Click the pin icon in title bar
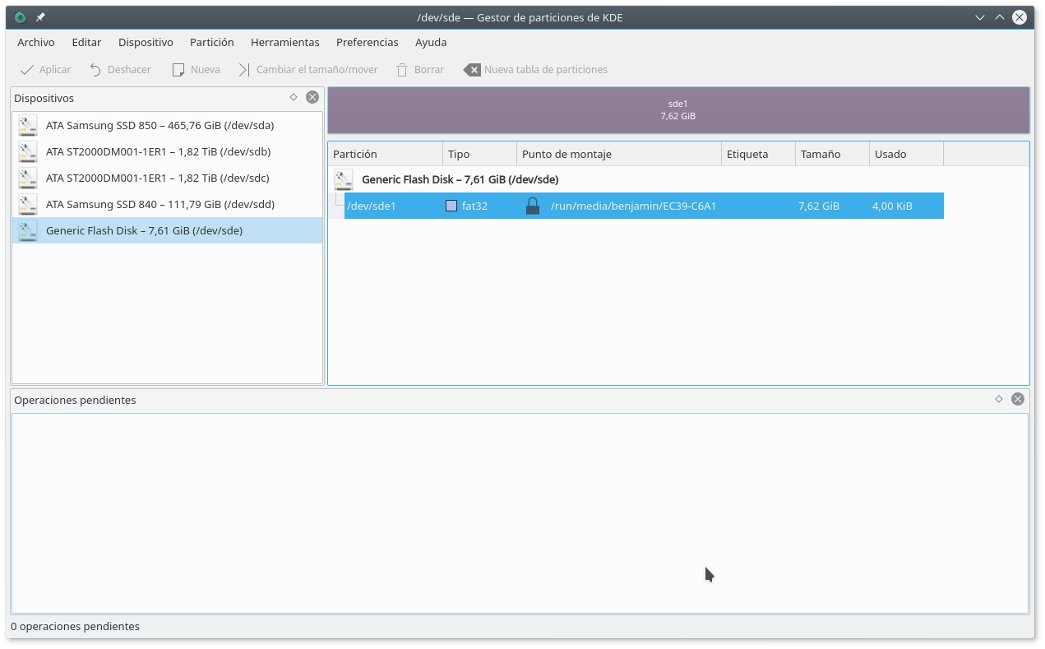Image resolution: width=1045 pixels, height=649 pixels. pos(41,17)
